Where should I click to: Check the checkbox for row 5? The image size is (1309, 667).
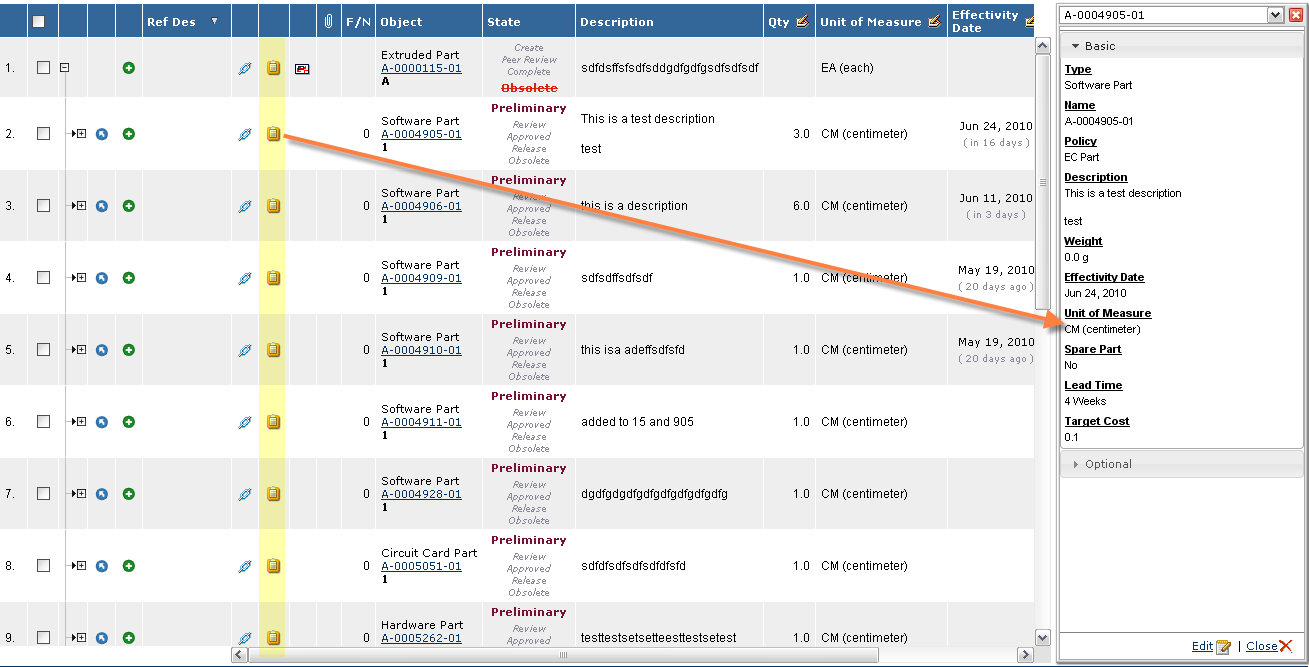tap(43, 350)
